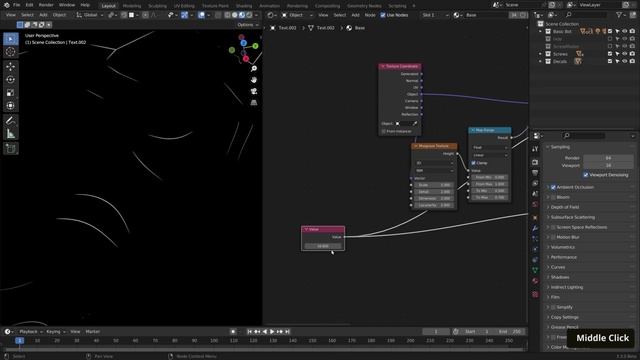
Task: Open the Tool tab in Properties editor
Action: [535, 149]
